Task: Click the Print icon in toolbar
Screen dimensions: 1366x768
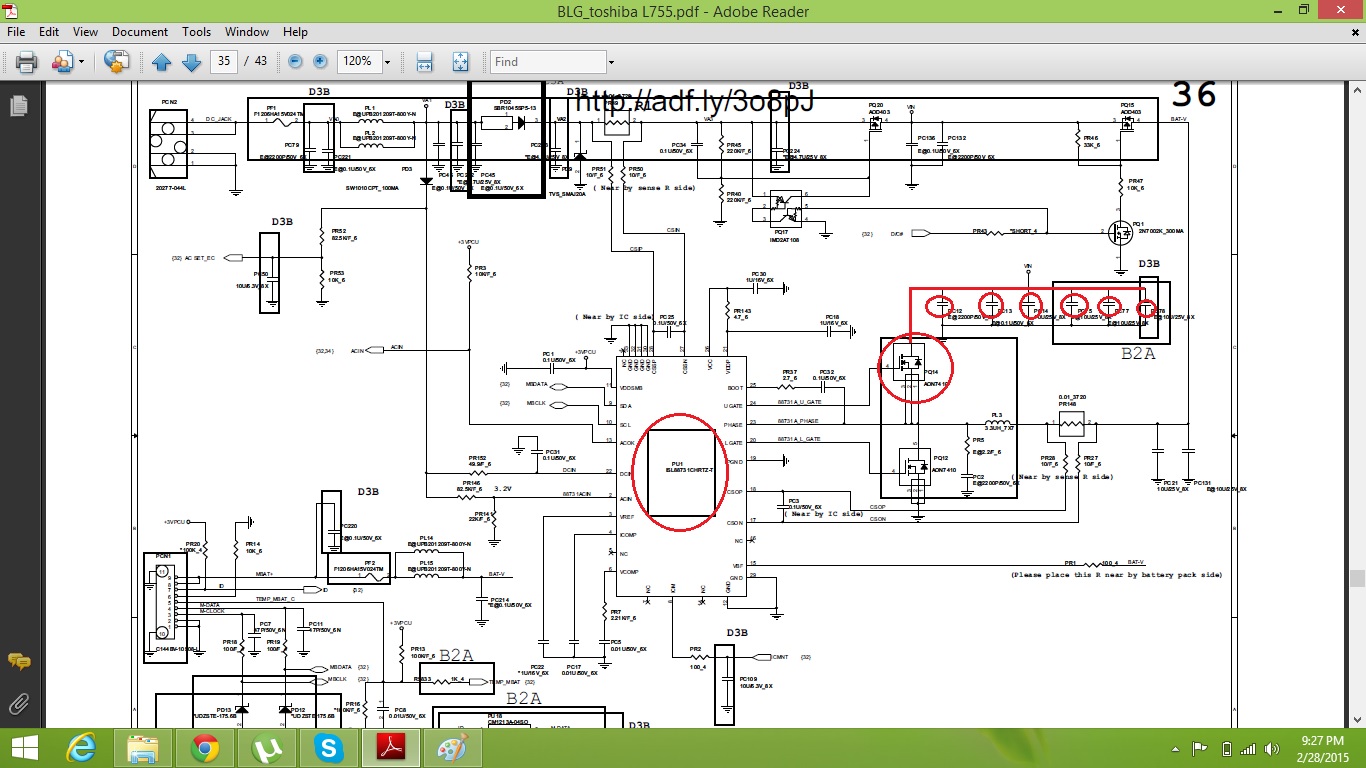Action: (x=26, y=62)
